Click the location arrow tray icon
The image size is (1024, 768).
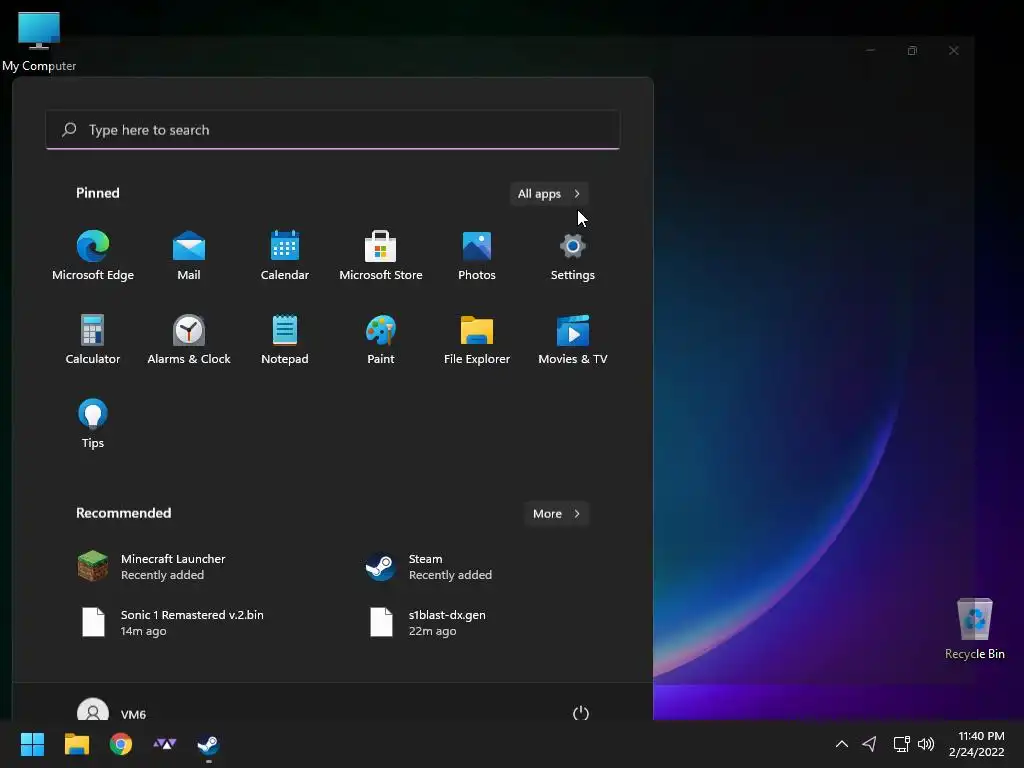[869, 744]
